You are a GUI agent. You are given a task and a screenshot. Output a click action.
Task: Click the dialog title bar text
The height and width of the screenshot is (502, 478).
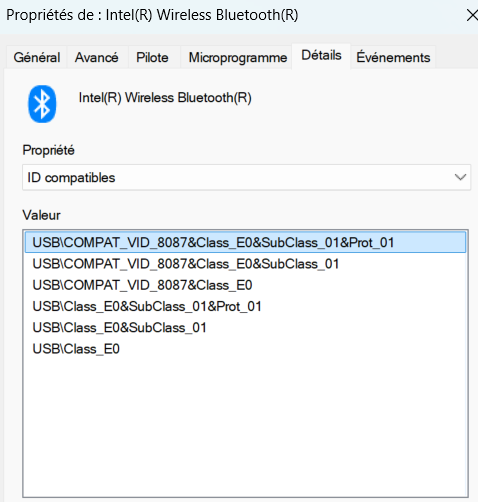(152, 15)
